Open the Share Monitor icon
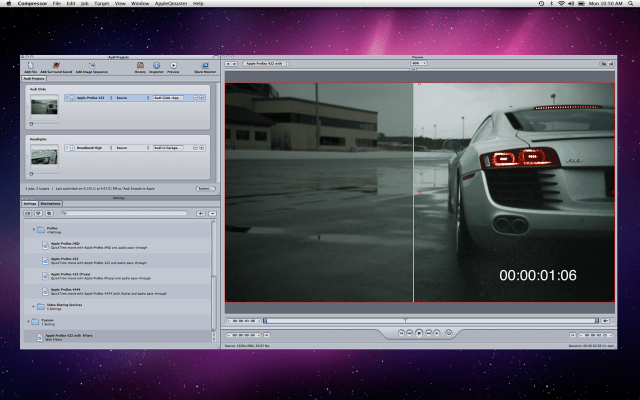Image resolution: width=640 pixels, height=400 pixels. (x=205, y=66)
